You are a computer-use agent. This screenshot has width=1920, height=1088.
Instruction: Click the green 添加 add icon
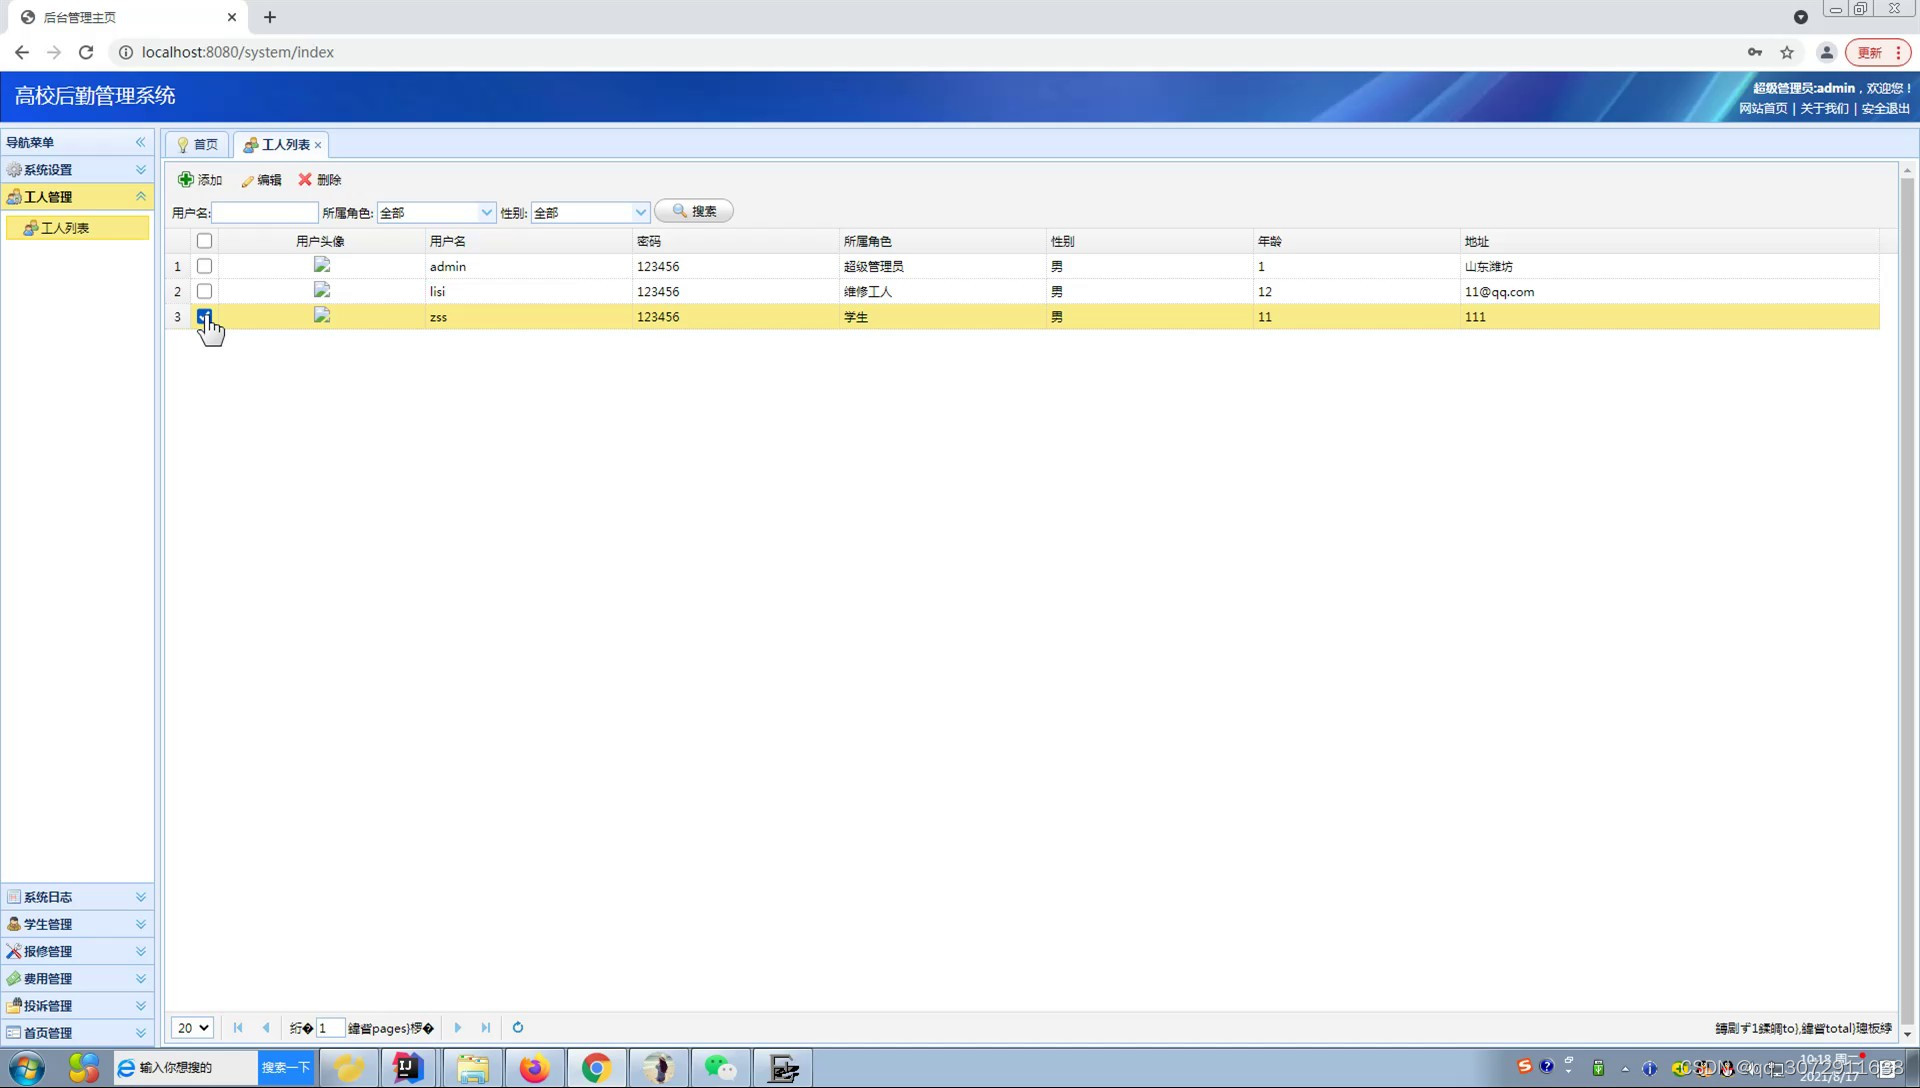[x=186, y=180]
